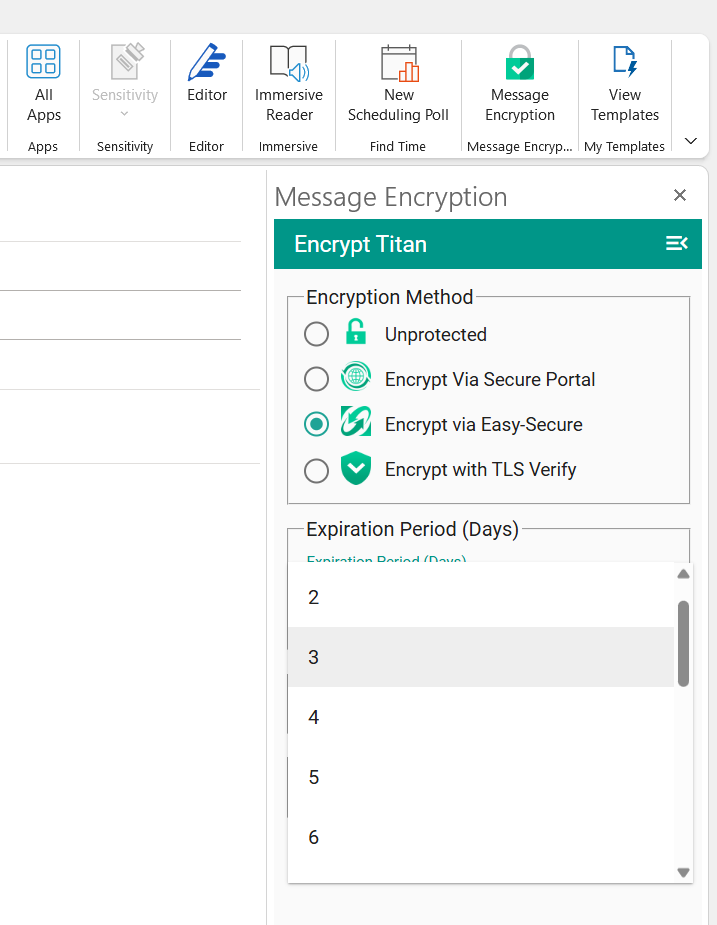This screenshot has width=717, height=925.
Task: Click the Encrypt via Easy-Secure label
Action: point(483,425)
